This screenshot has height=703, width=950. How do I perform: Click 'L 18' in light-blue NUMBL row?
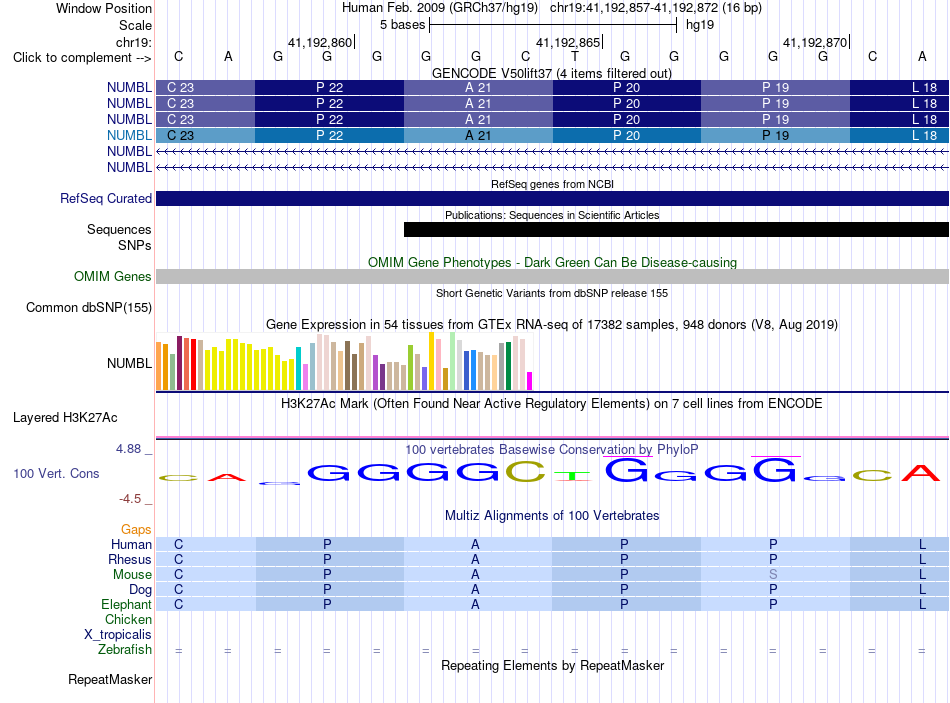[x=925, y=136]
